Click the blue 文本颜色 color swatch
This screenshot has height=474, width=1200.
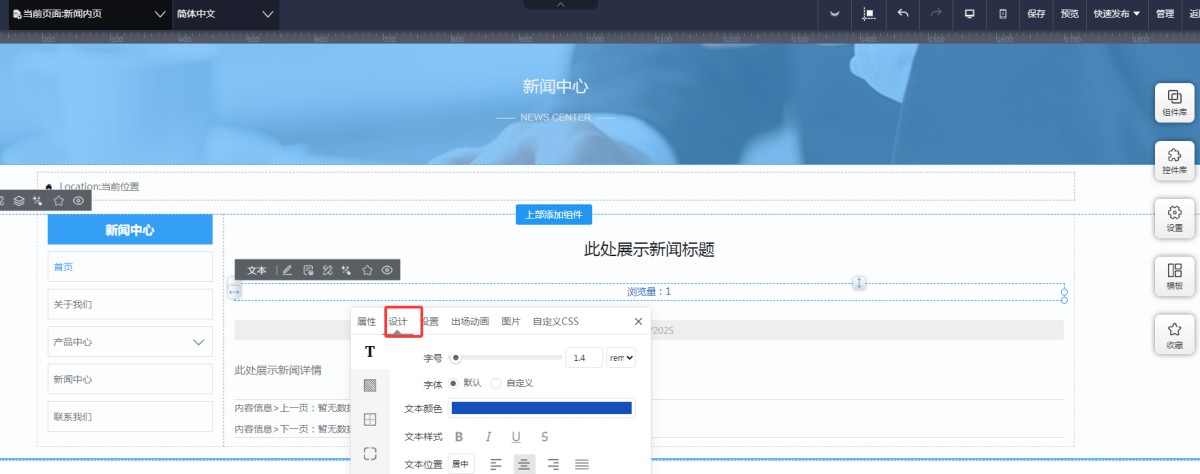[541, 408]
